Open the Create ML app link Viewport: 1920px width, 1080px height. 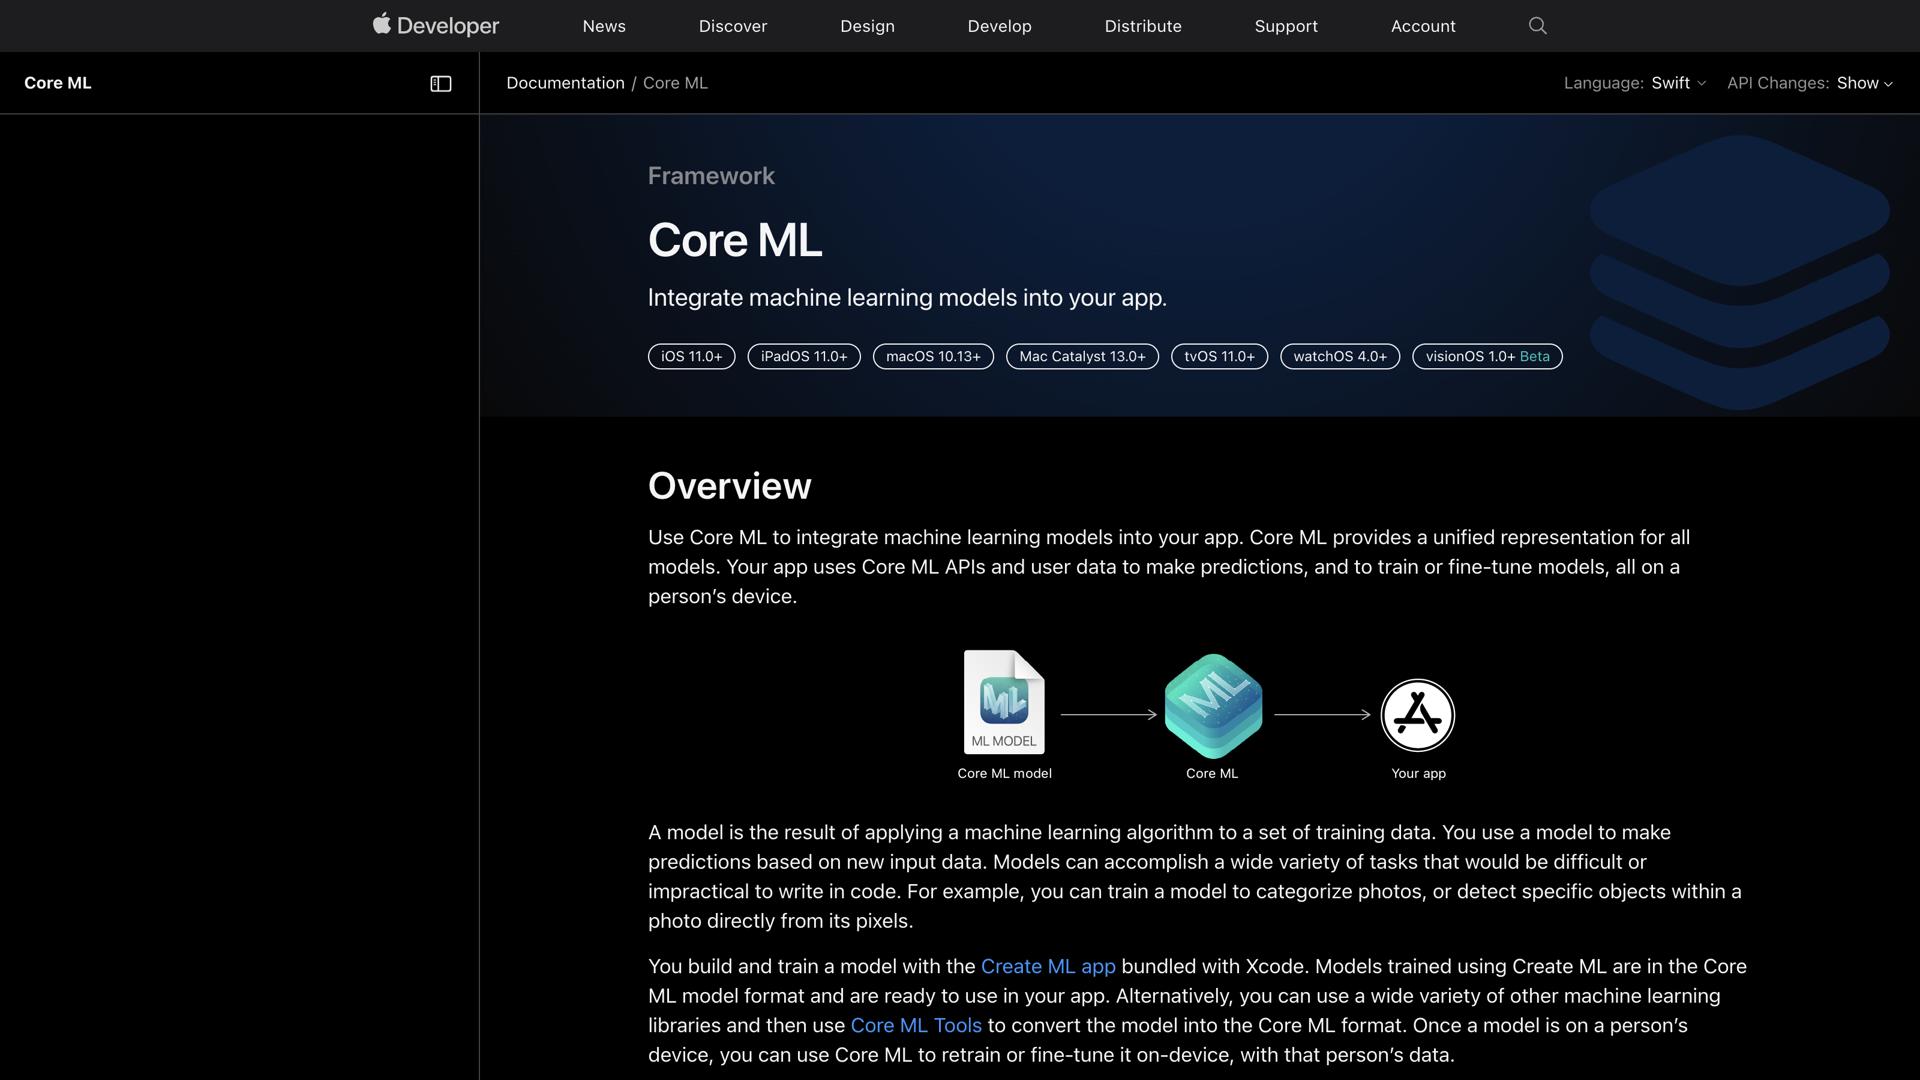(x=1047, y=966)
